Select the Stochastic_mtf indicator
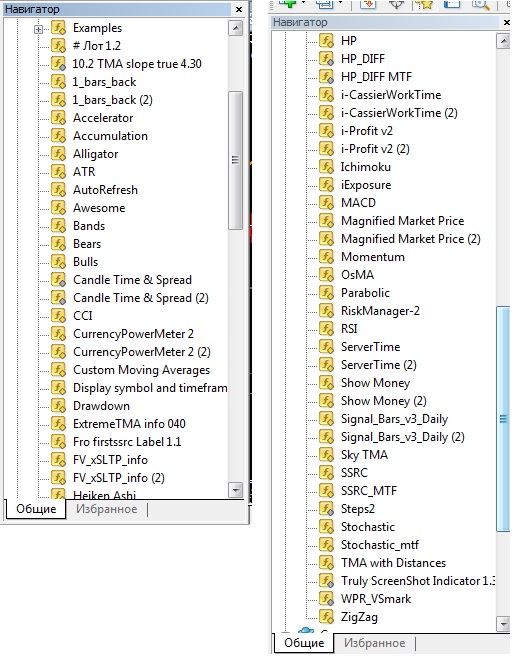The image size is (524, 656). (380, 544)
